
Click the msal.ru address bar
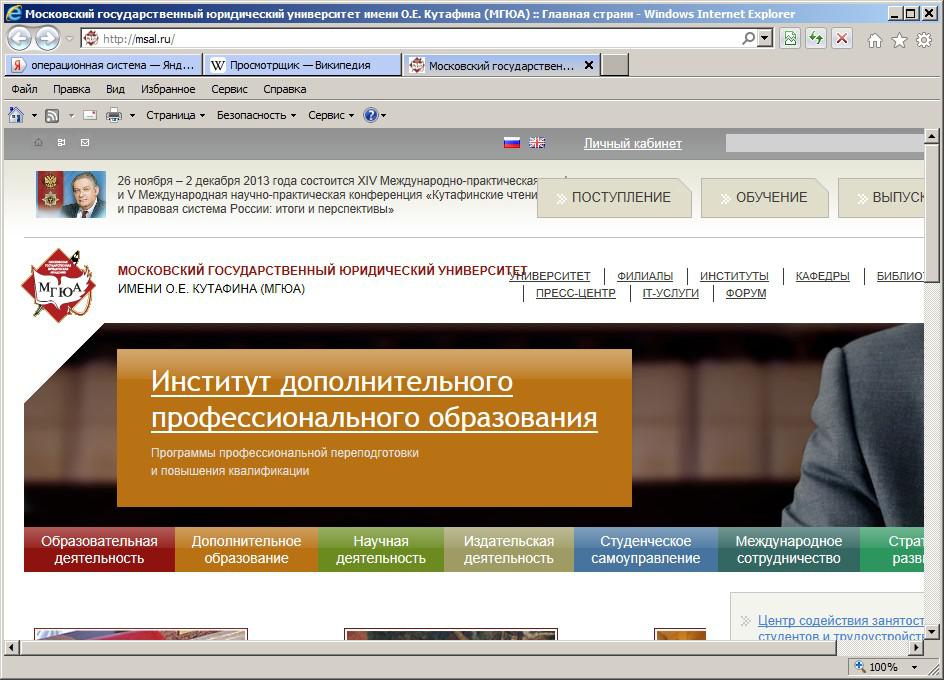click(415, 39)
